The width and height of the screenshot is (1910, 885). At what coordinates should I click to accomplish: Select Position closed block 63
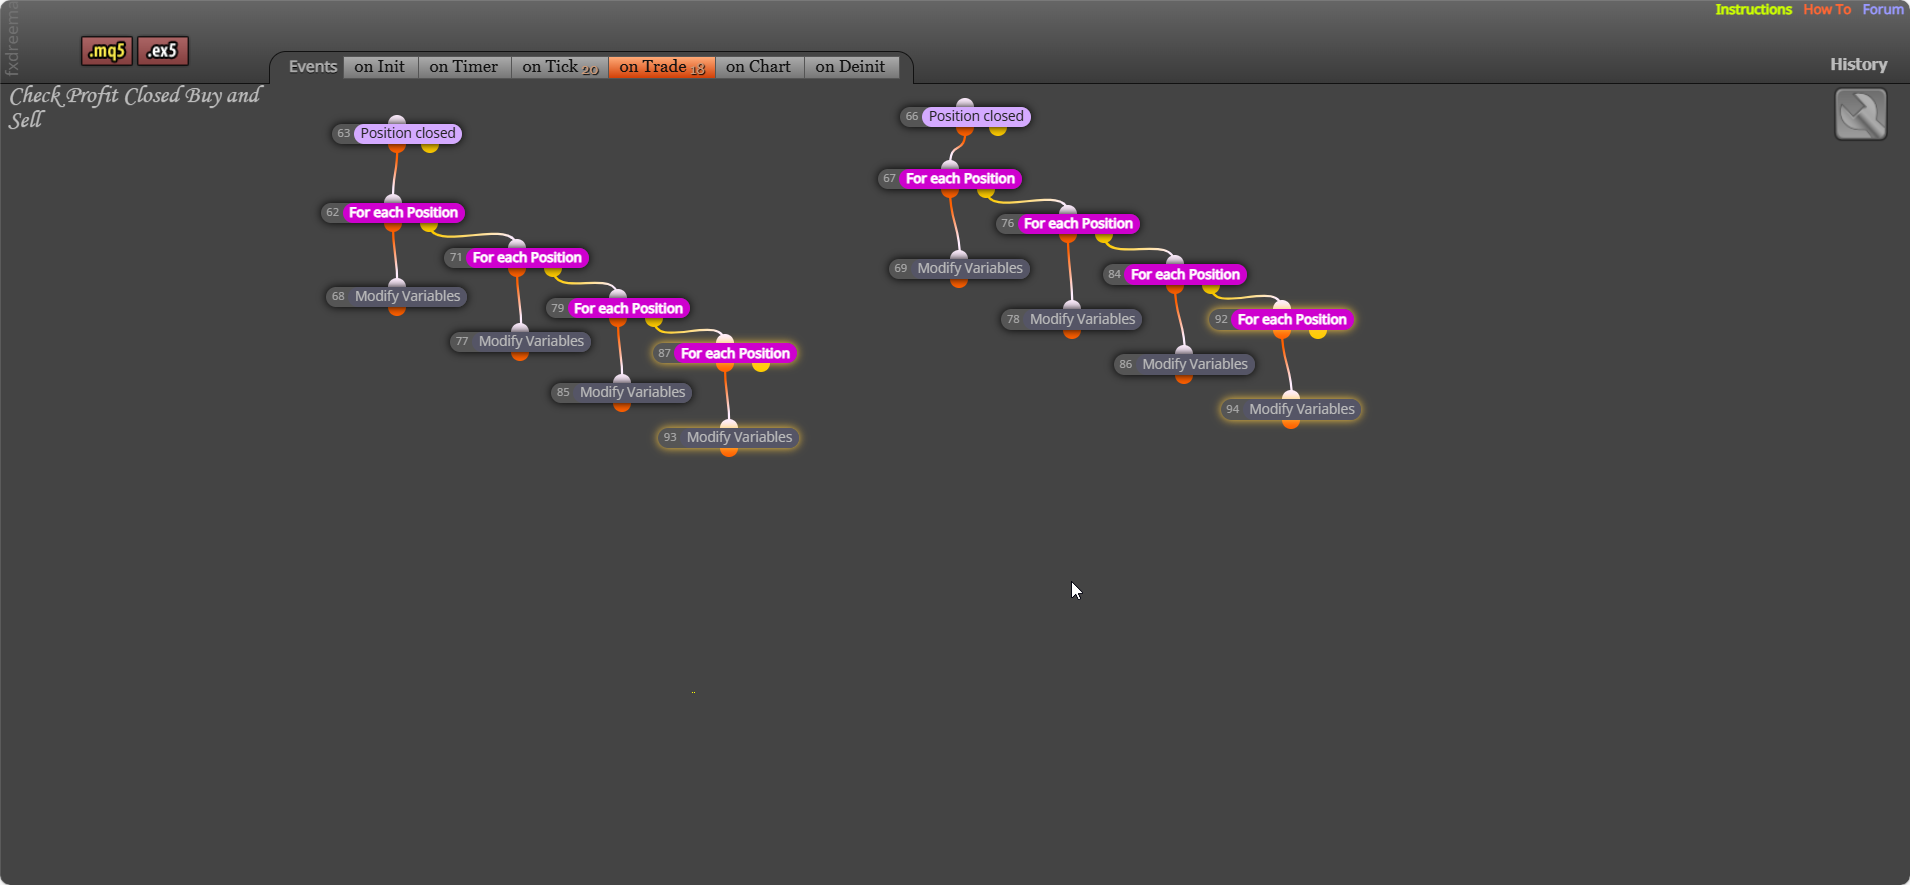397,133
